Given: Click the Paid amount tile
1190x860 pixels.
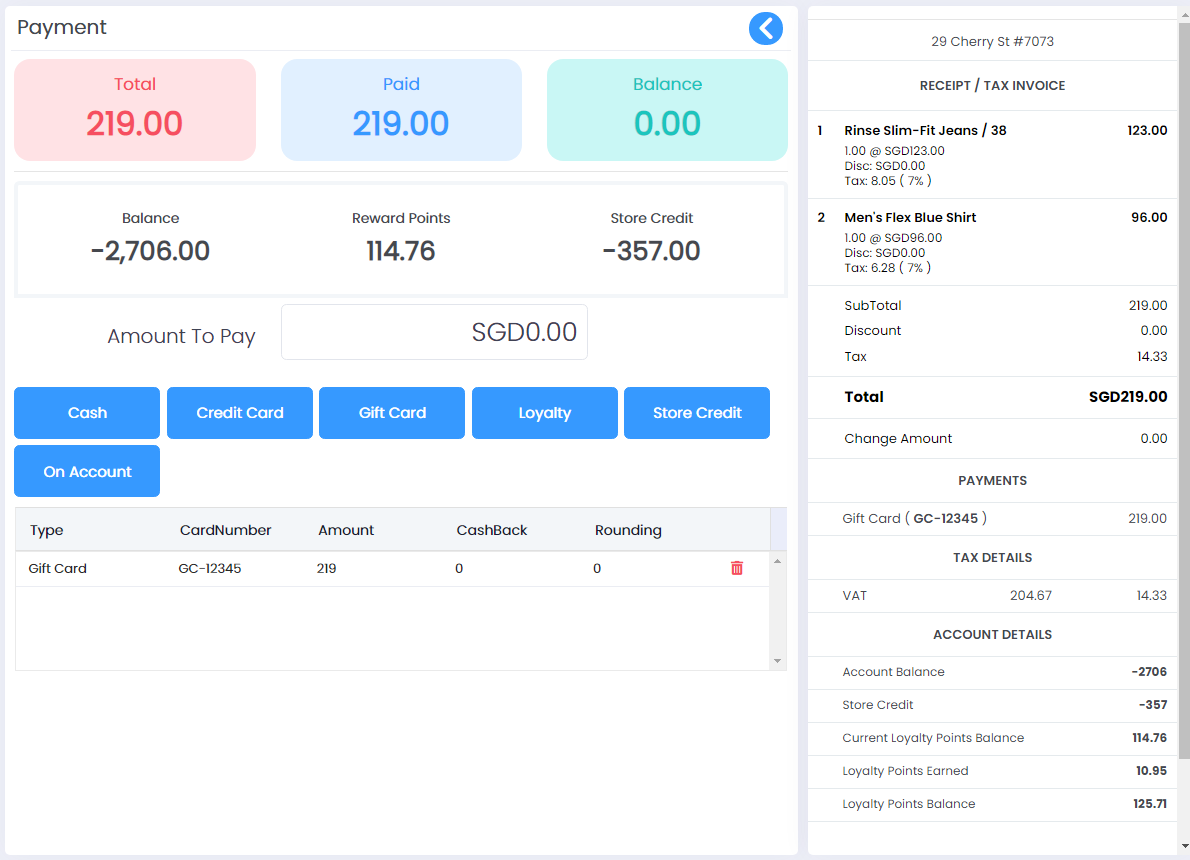Looking at the screenshot, I should tap(401, 110).
